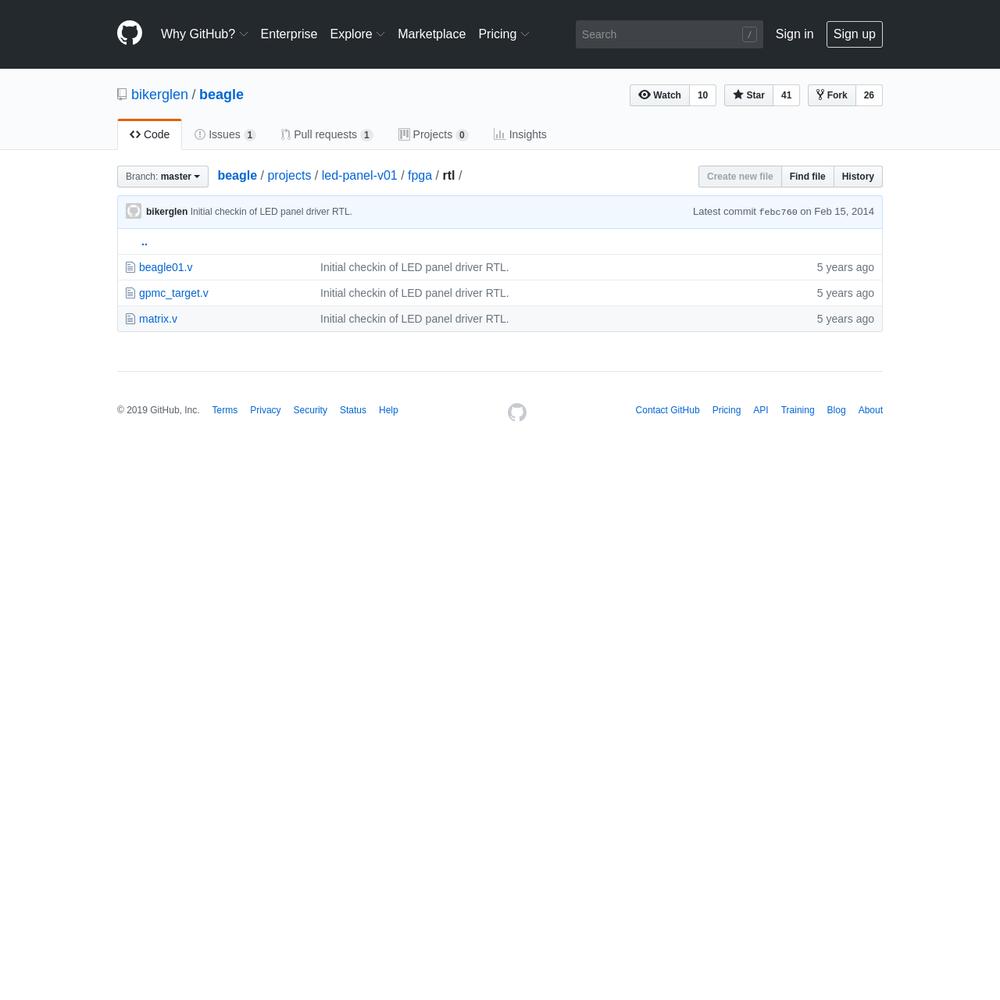Go to beagle root in breadcrumb
This screenshot has width=1000, height=1000.
coord(237,176)
